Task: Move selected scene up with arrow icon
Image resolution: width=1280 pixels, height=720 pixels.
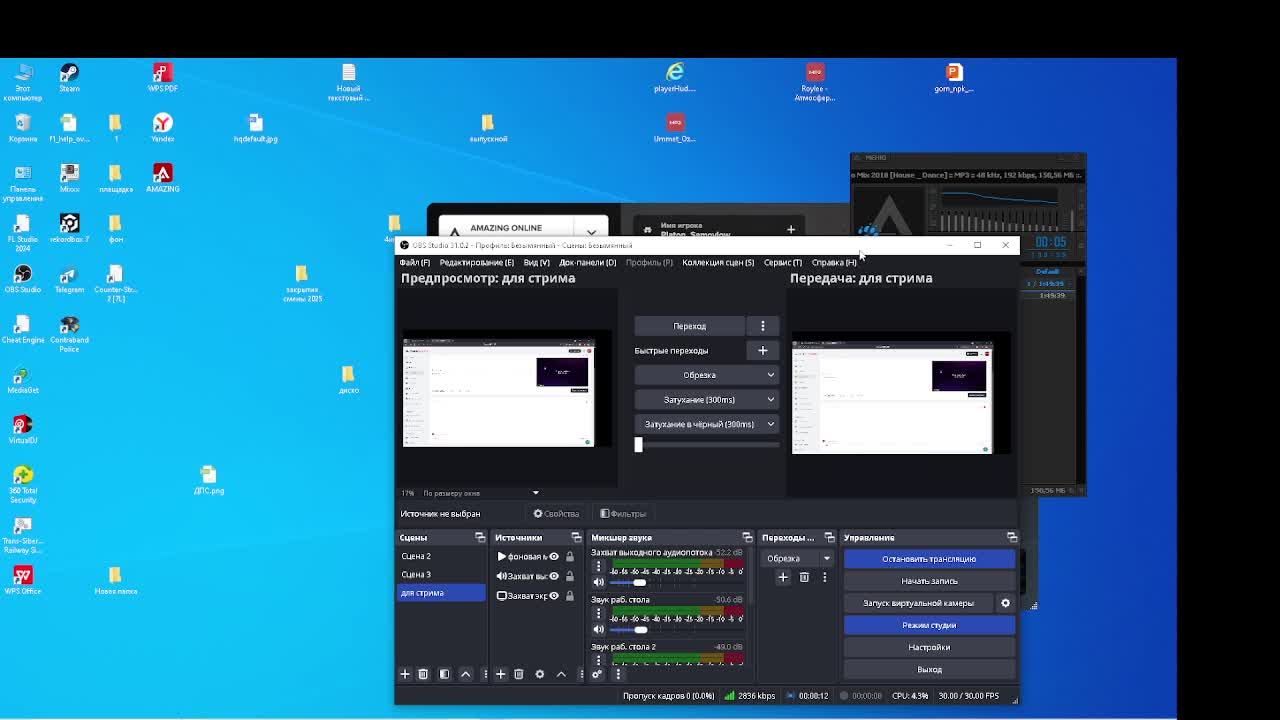Action: pos(465,674)
